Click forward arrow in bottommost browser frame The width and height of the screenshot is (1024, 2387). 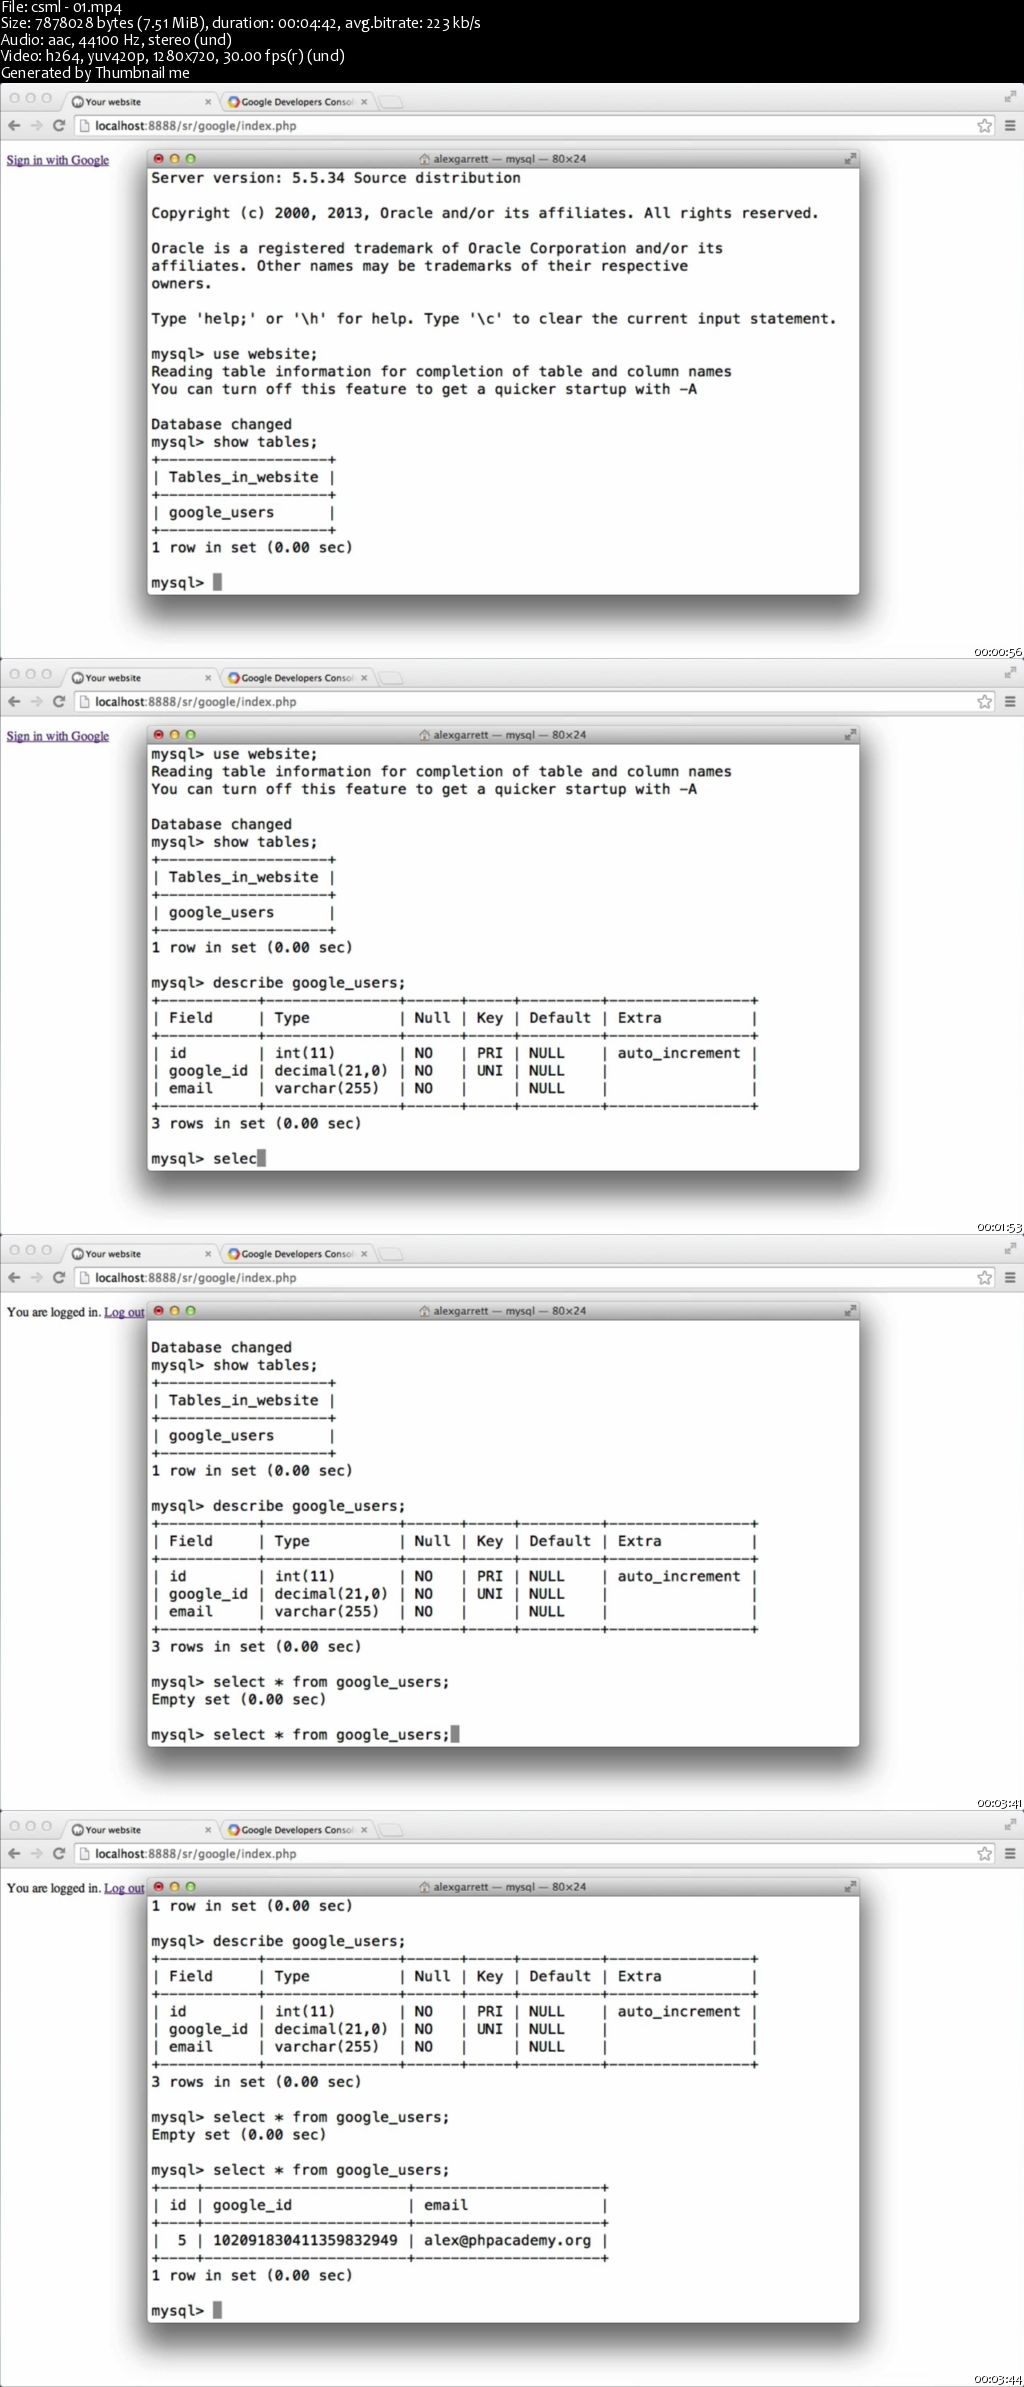pyautogui.click(x=36, y=1854)
